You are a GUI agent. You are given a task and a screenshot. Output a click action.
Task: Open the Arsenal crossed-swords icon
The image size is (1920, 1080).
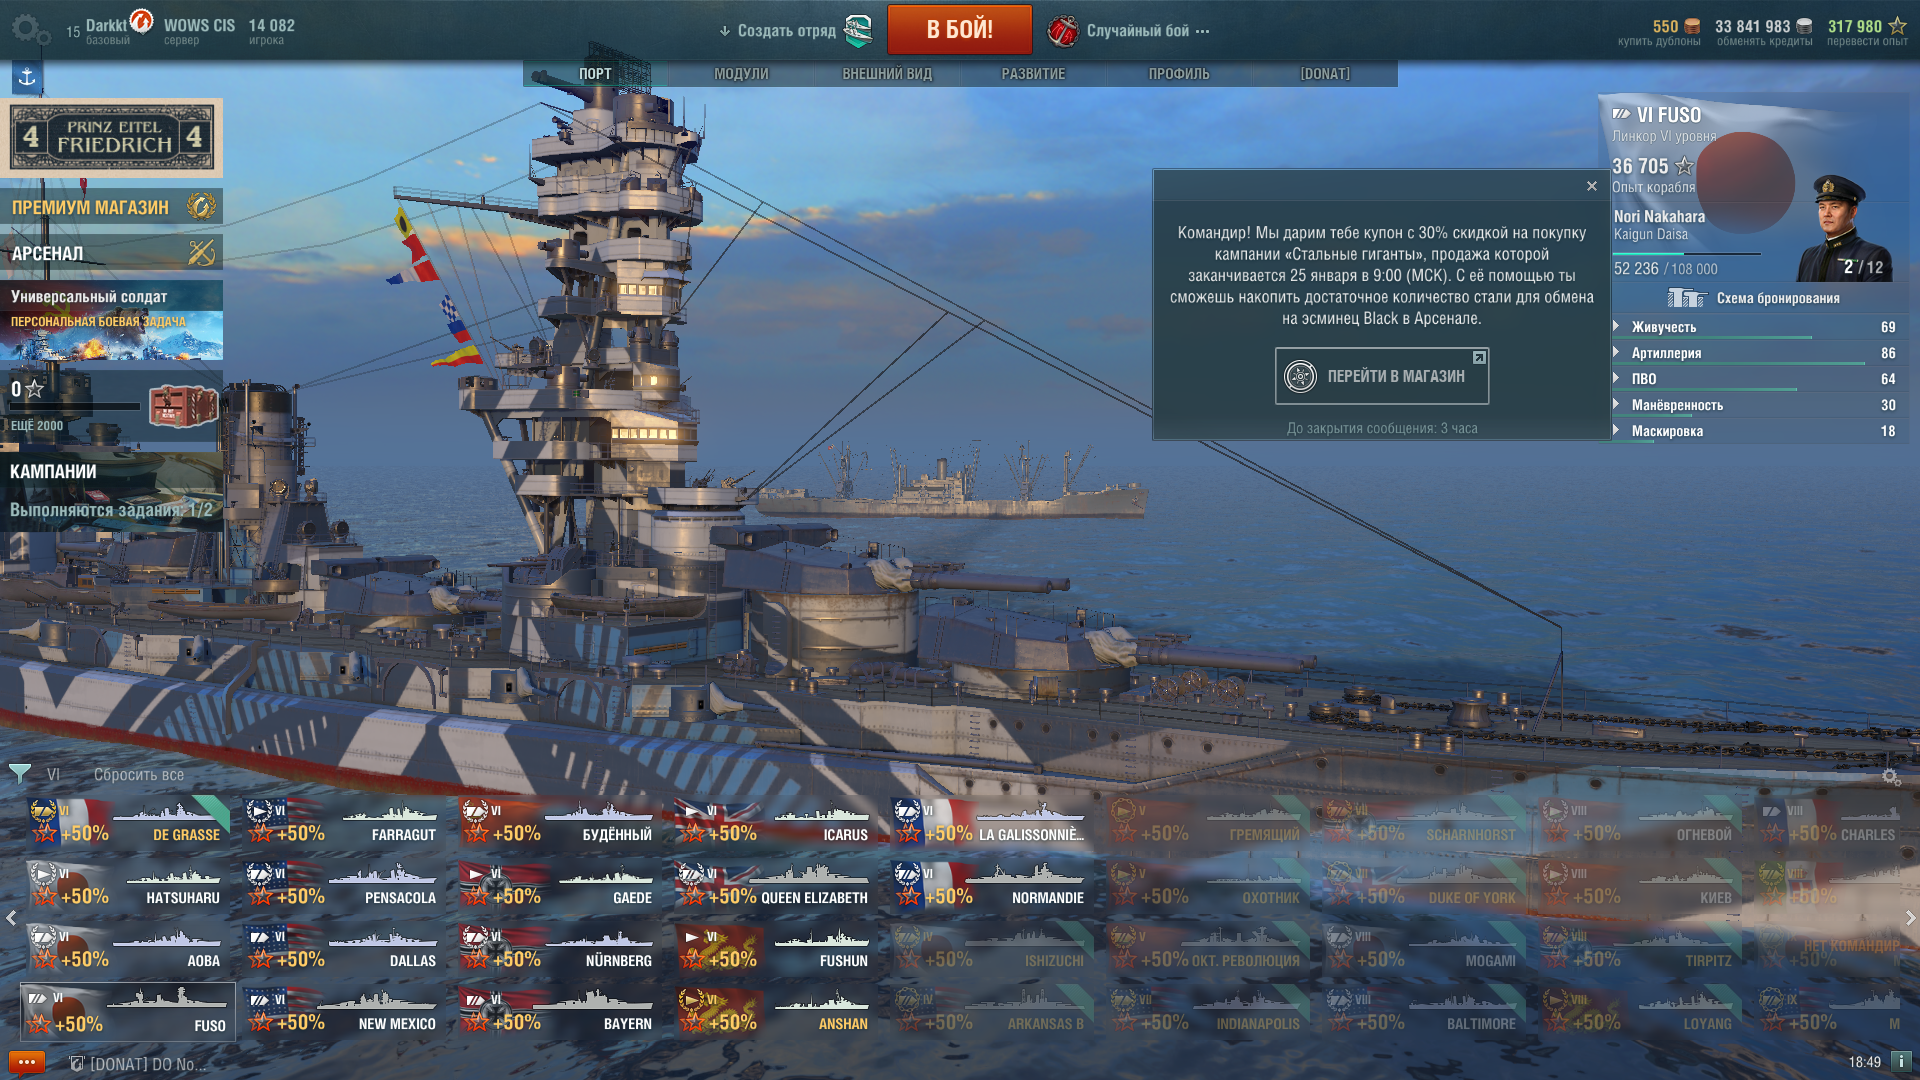pyautogui.click(x=201, y=253)
